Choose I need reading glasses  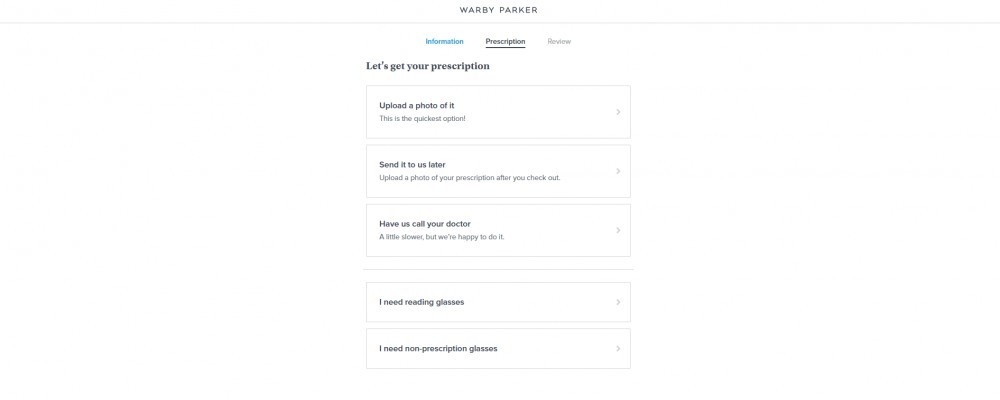coord(498,302)
